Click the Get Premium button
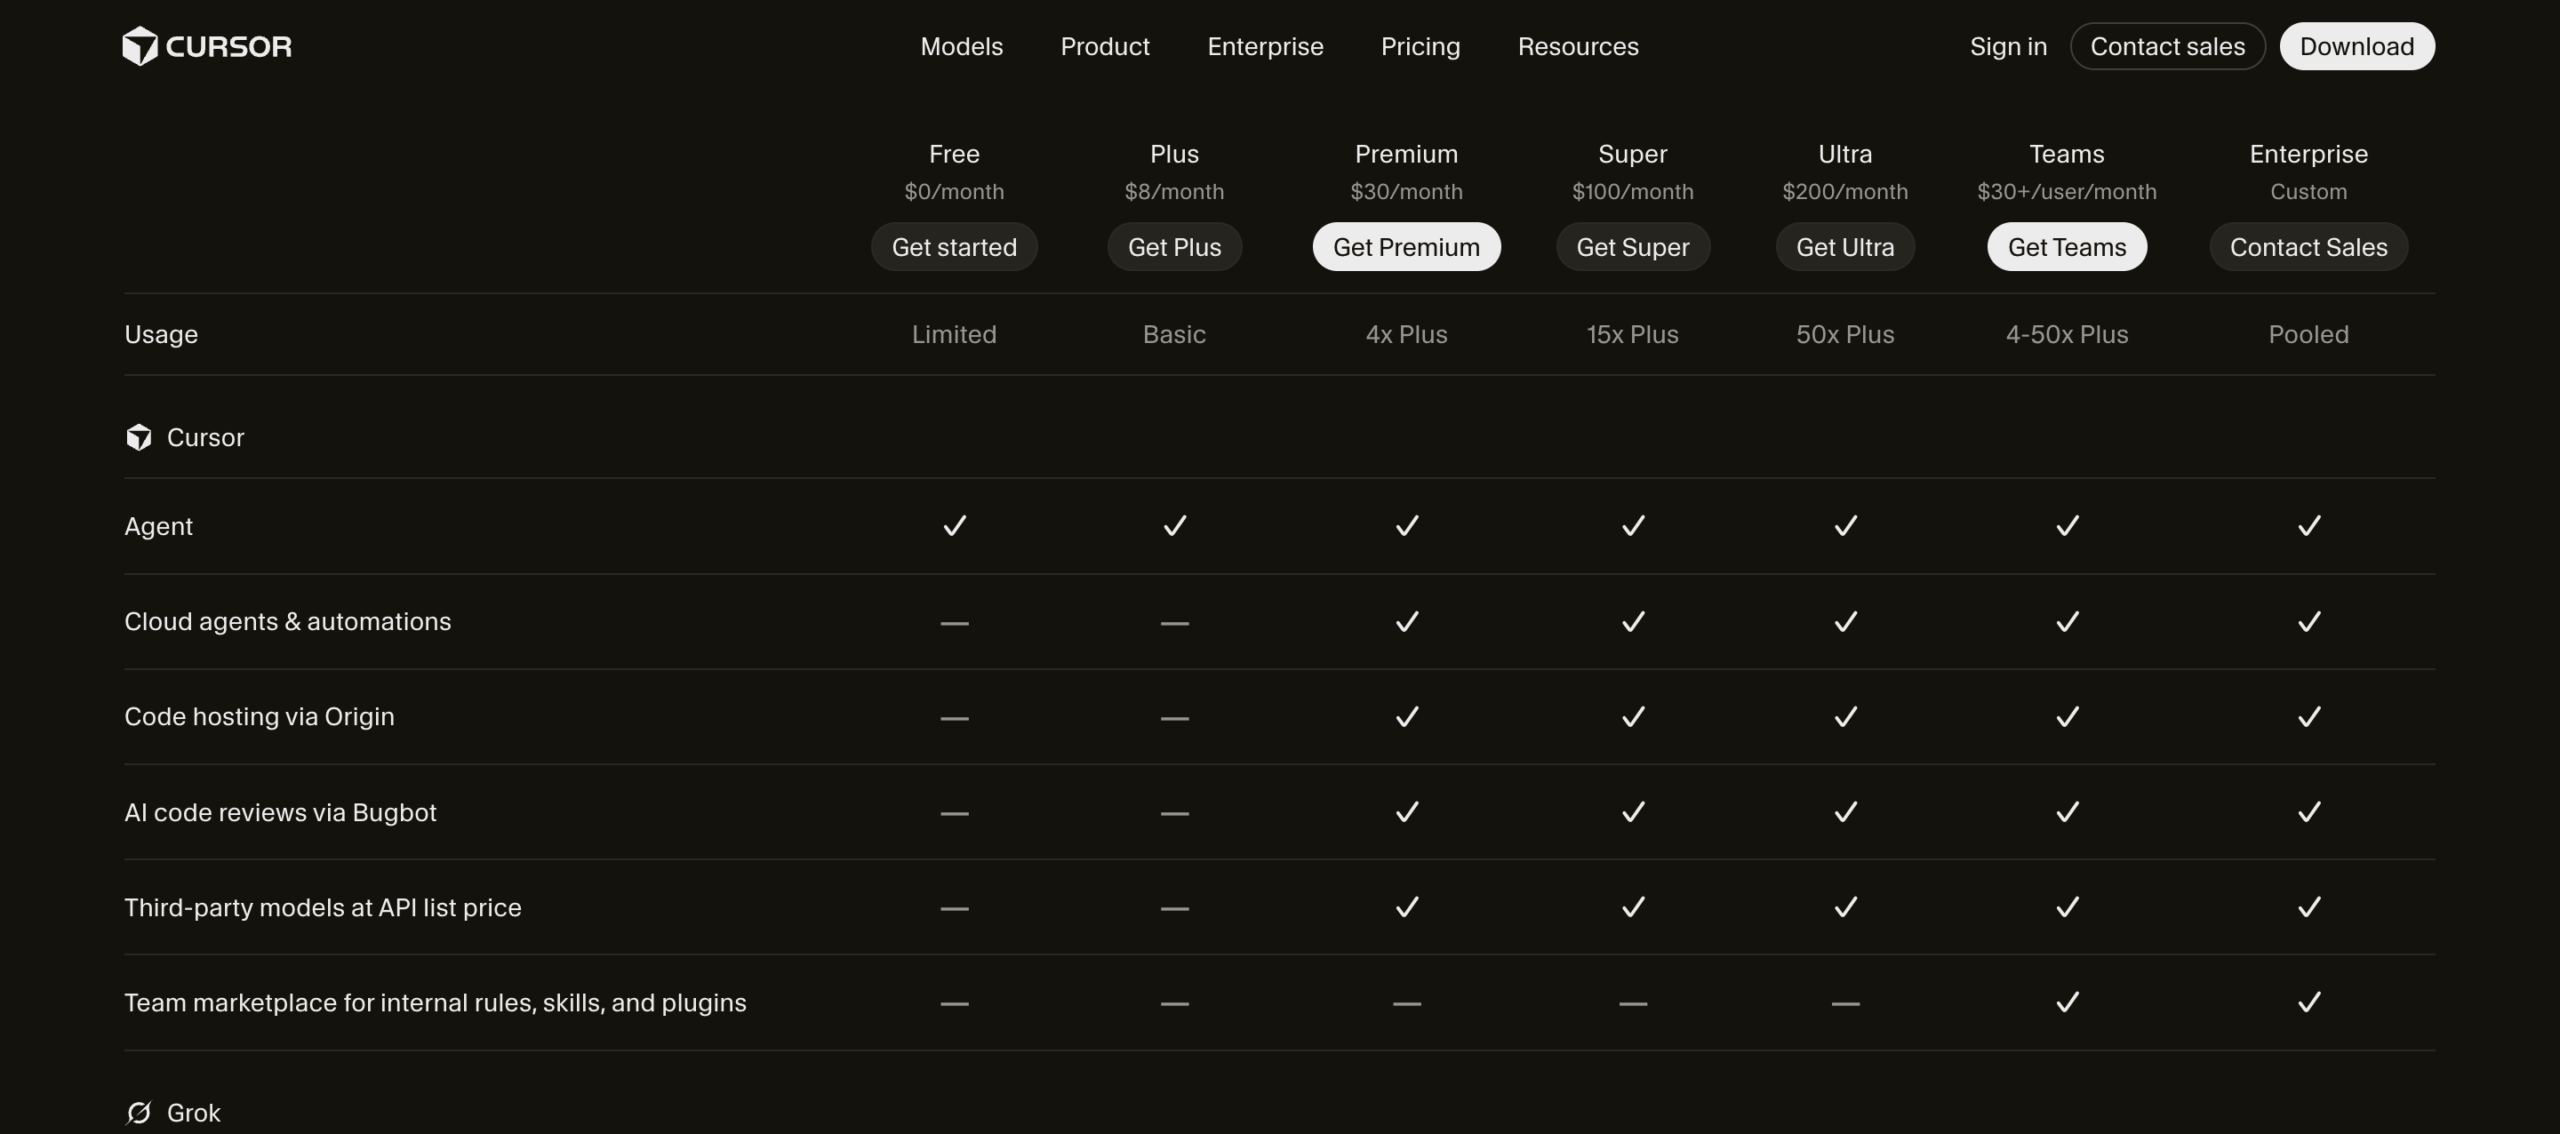Screen dimensions: 2560x1134 click(1406, 247)
